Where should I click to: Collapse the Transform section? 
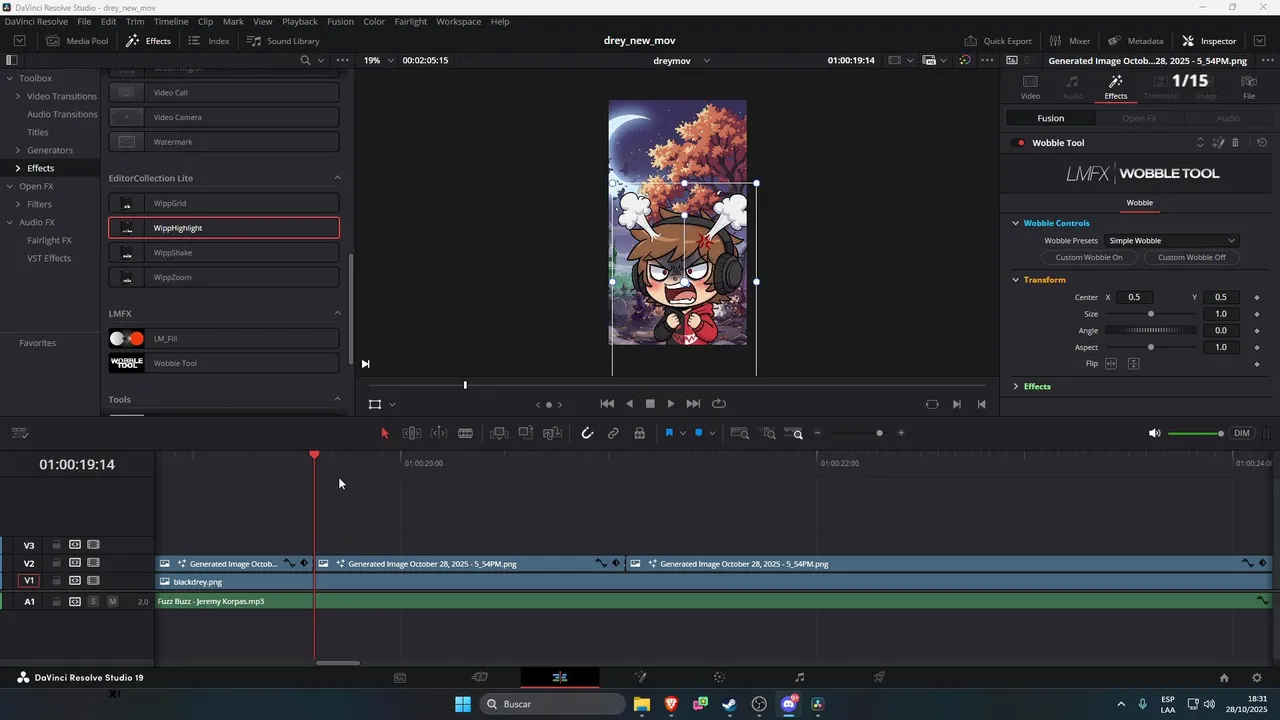[x=1015, y=280]
